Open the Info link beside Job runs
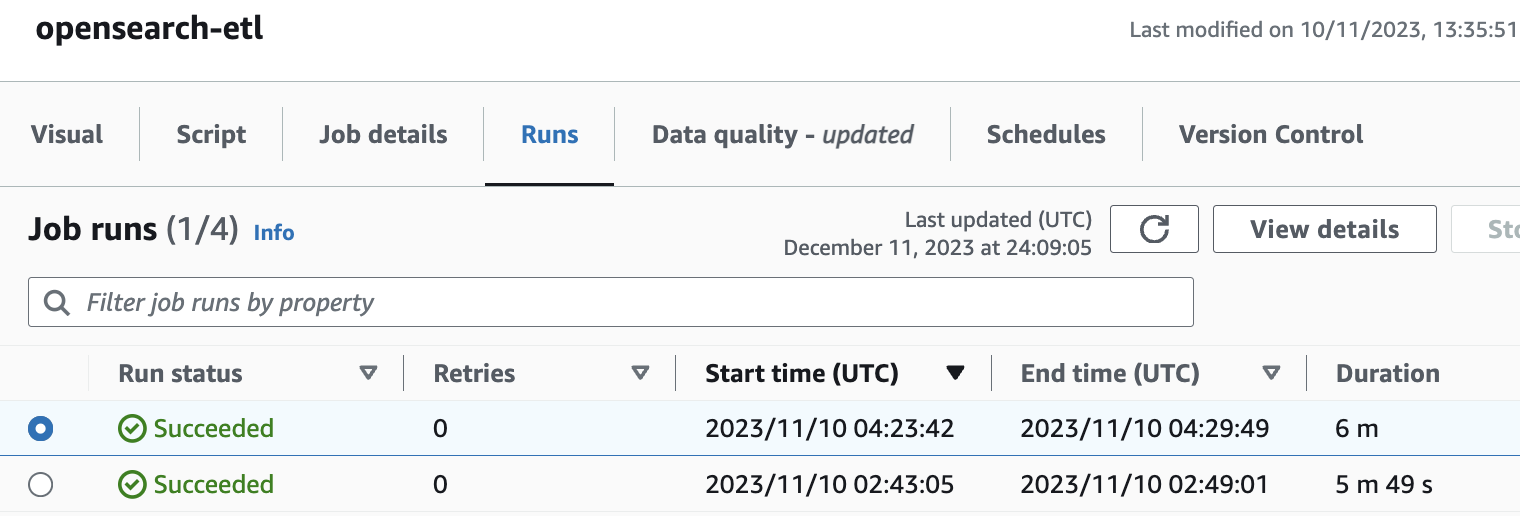 274,233
